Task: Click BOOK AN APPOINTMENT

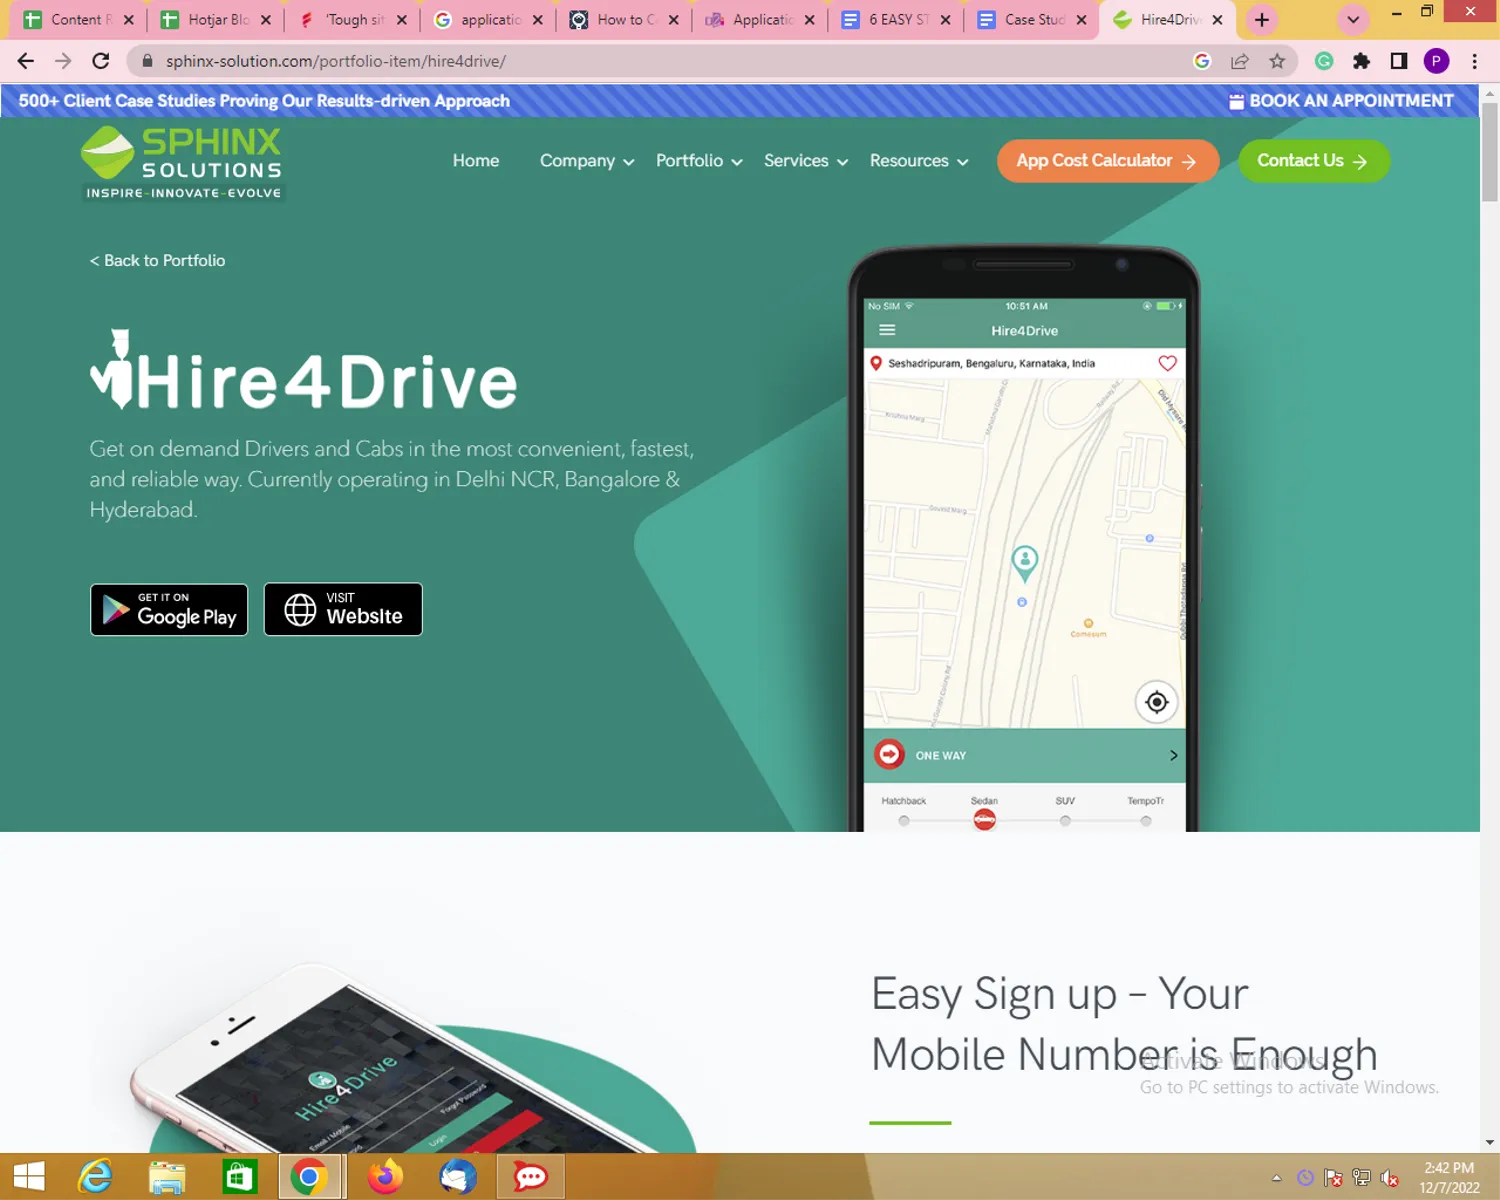Action: [1340, 101]
